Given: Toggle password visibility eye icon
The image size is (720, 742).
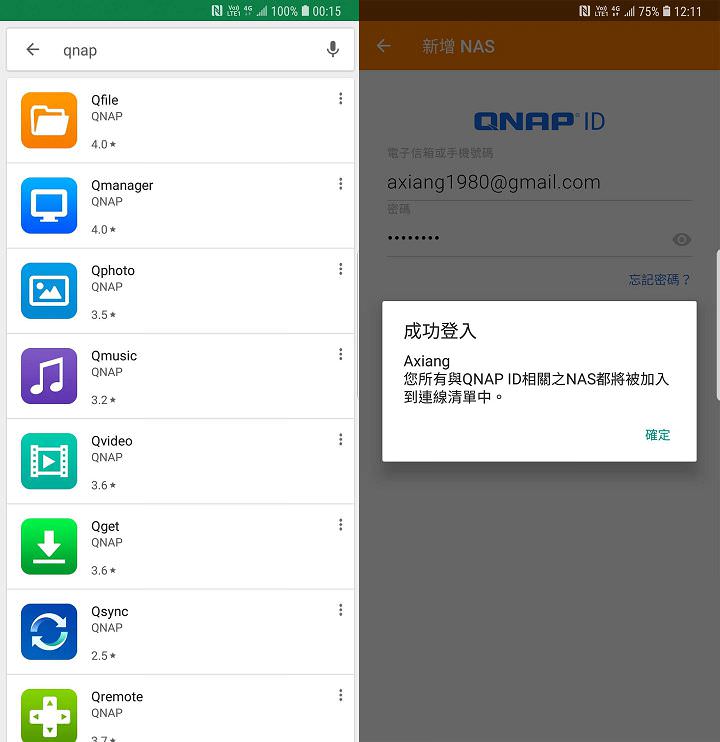Looking at the screenshot, I should pyautogui.click(x=682, y=239).
